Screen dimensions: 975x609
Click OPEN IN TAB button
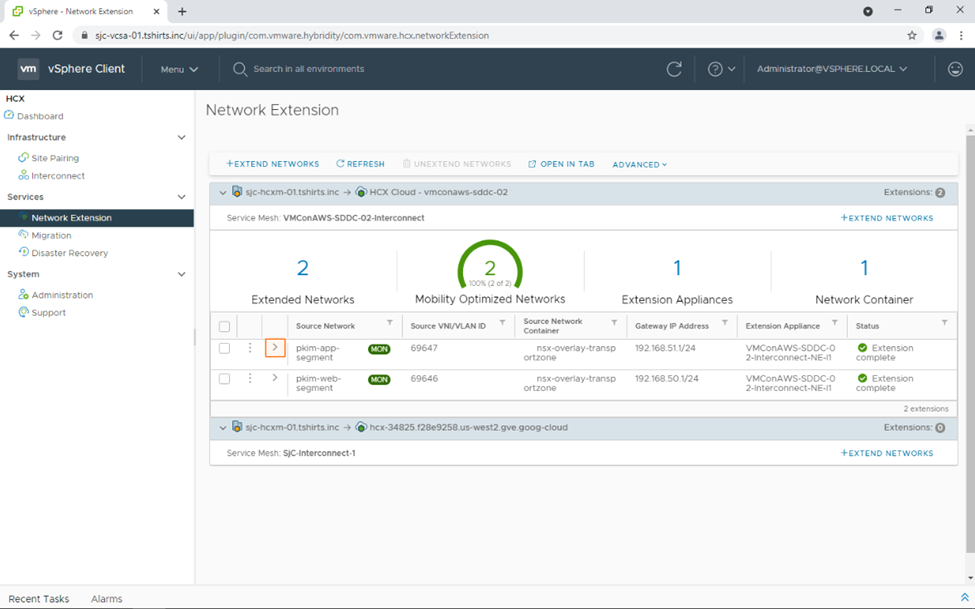point(561,164)
